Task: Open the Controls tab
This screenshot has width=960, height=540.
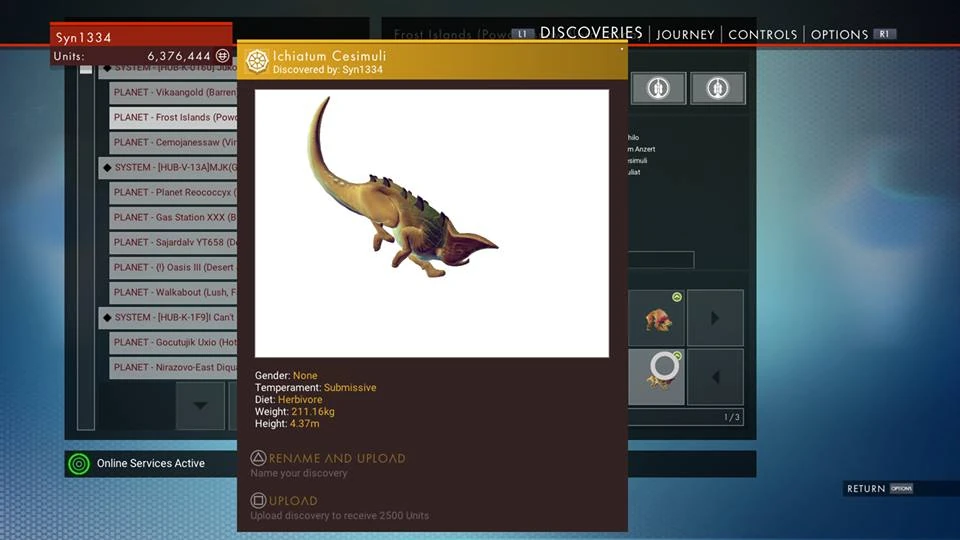Action: 762,35
